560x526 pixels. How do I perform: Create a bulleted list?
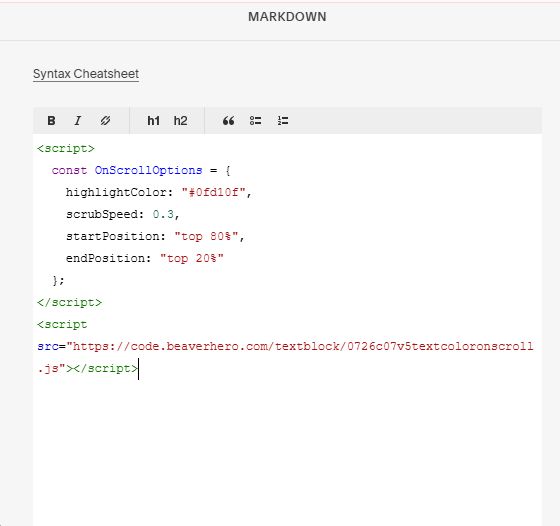pos(255,121)
